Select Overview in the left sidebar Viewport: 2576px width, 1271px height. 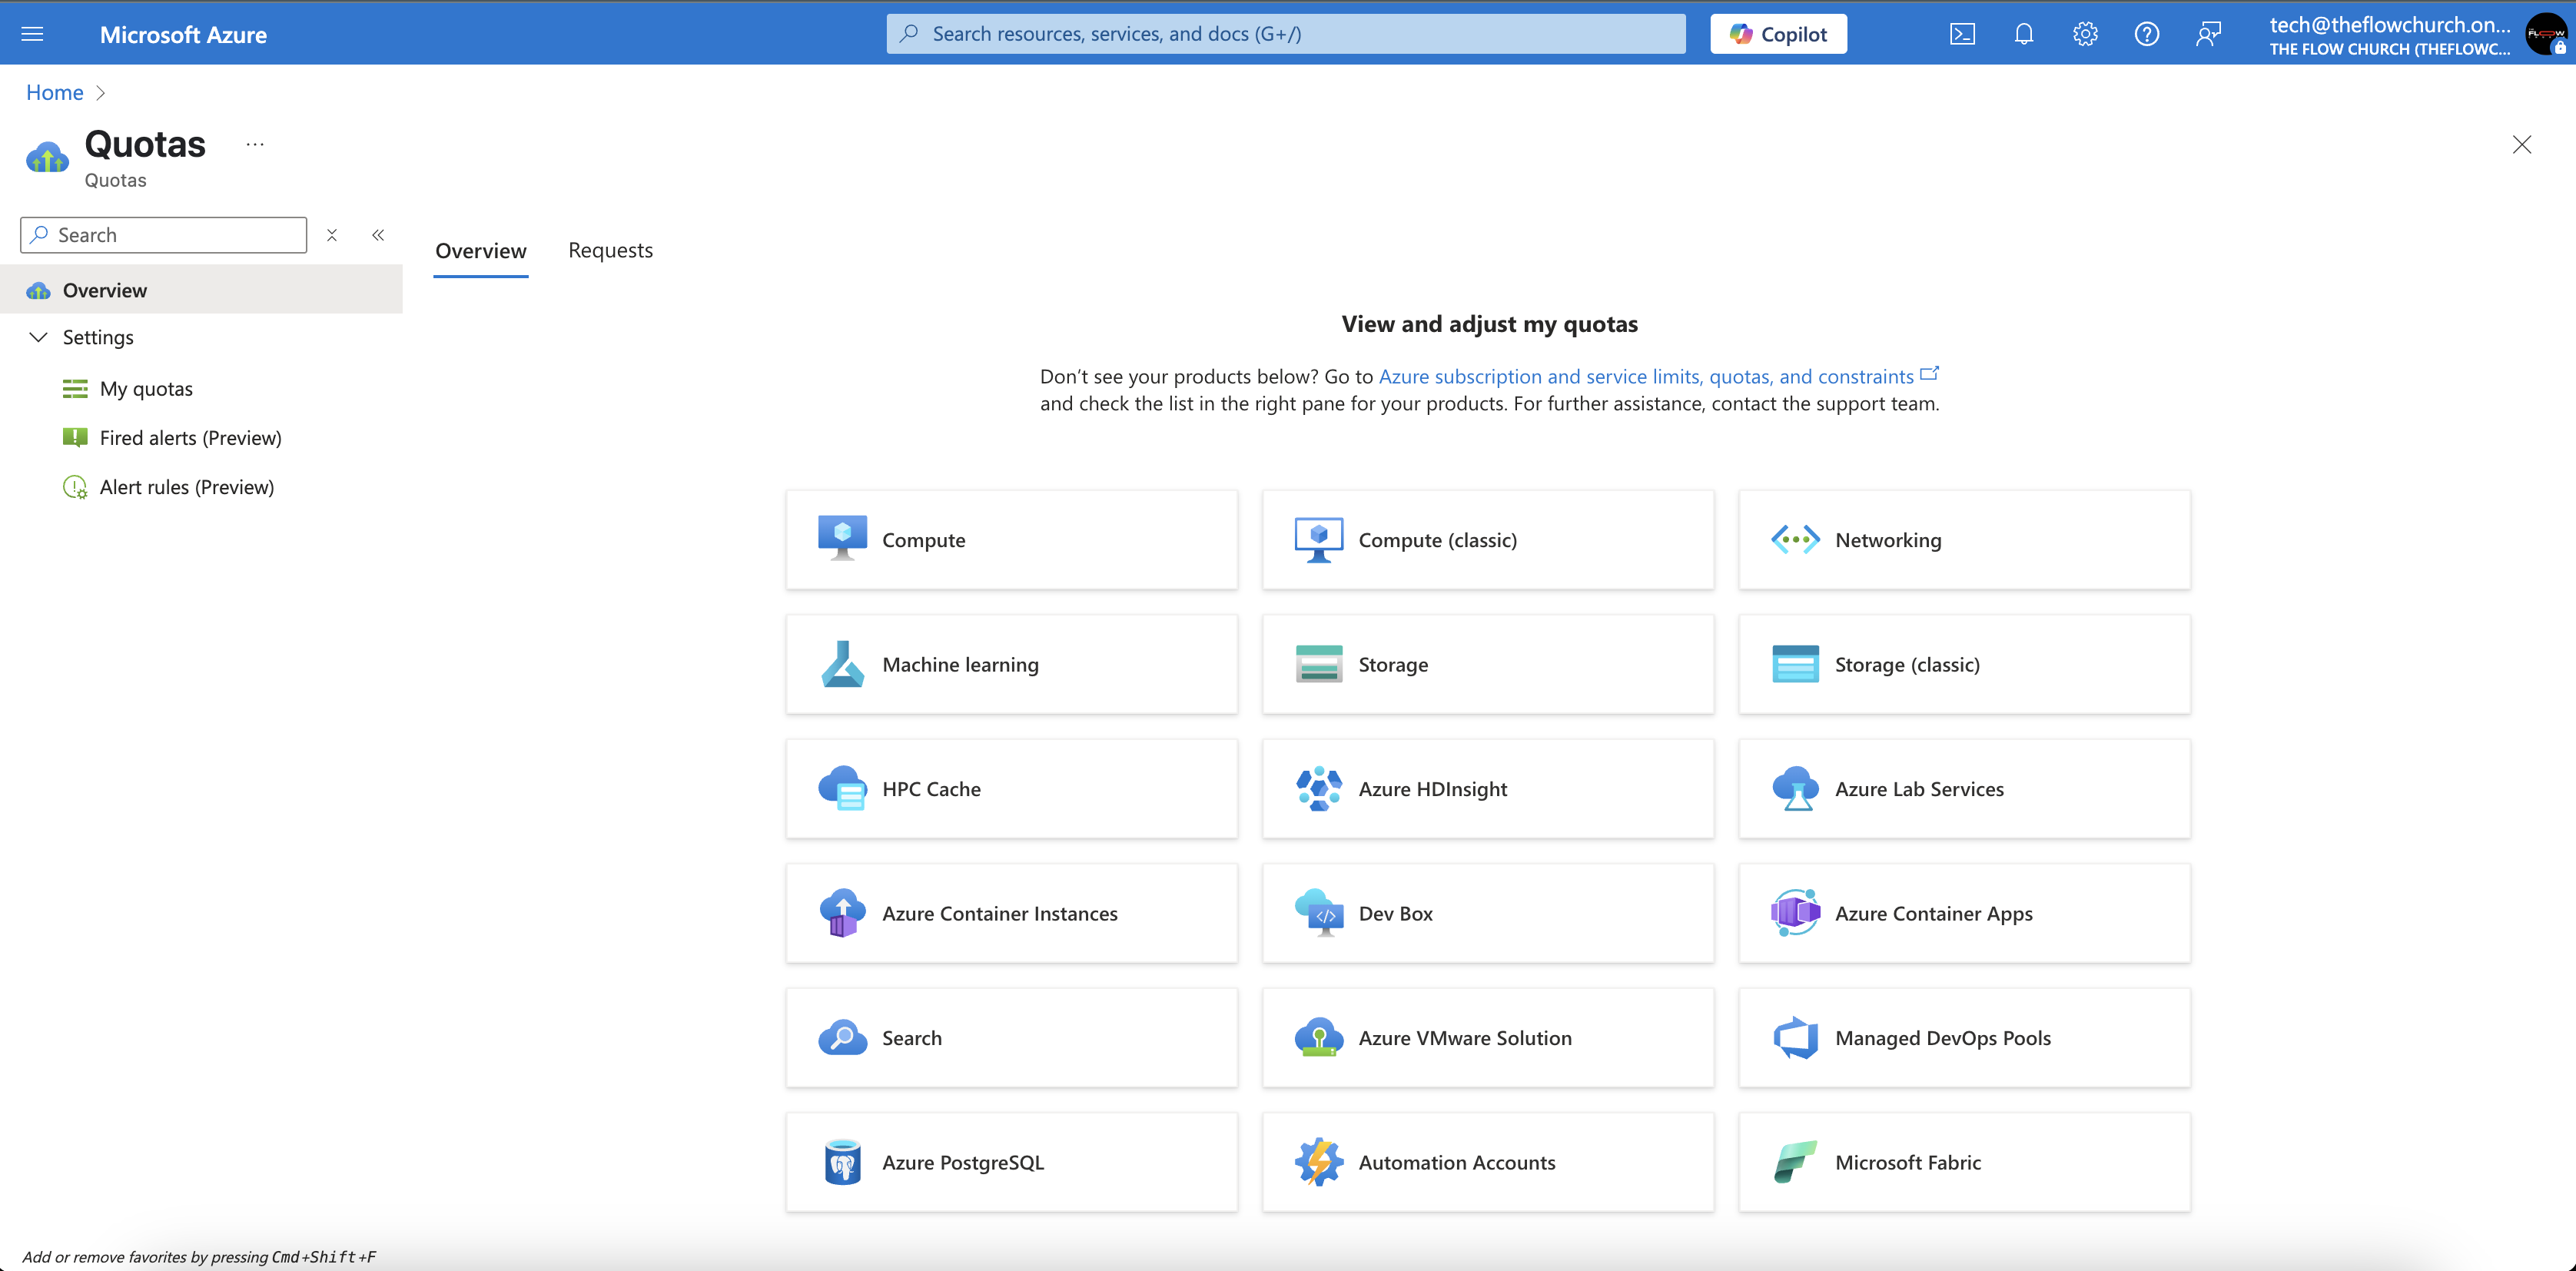pyautogui.click(x=105, y=290)
